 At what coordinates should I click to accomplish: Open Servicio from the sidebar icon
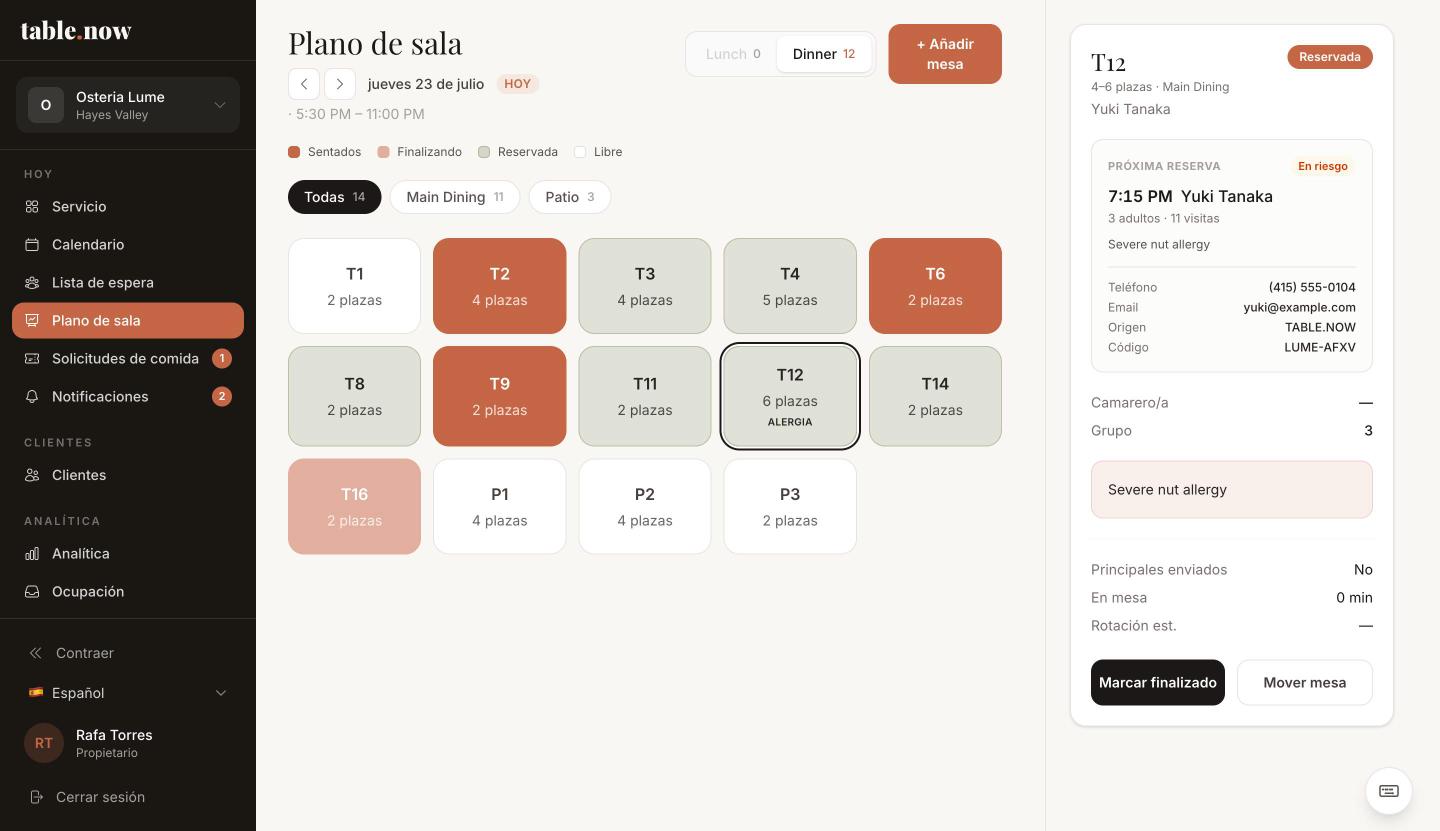(x=32, y=207)
